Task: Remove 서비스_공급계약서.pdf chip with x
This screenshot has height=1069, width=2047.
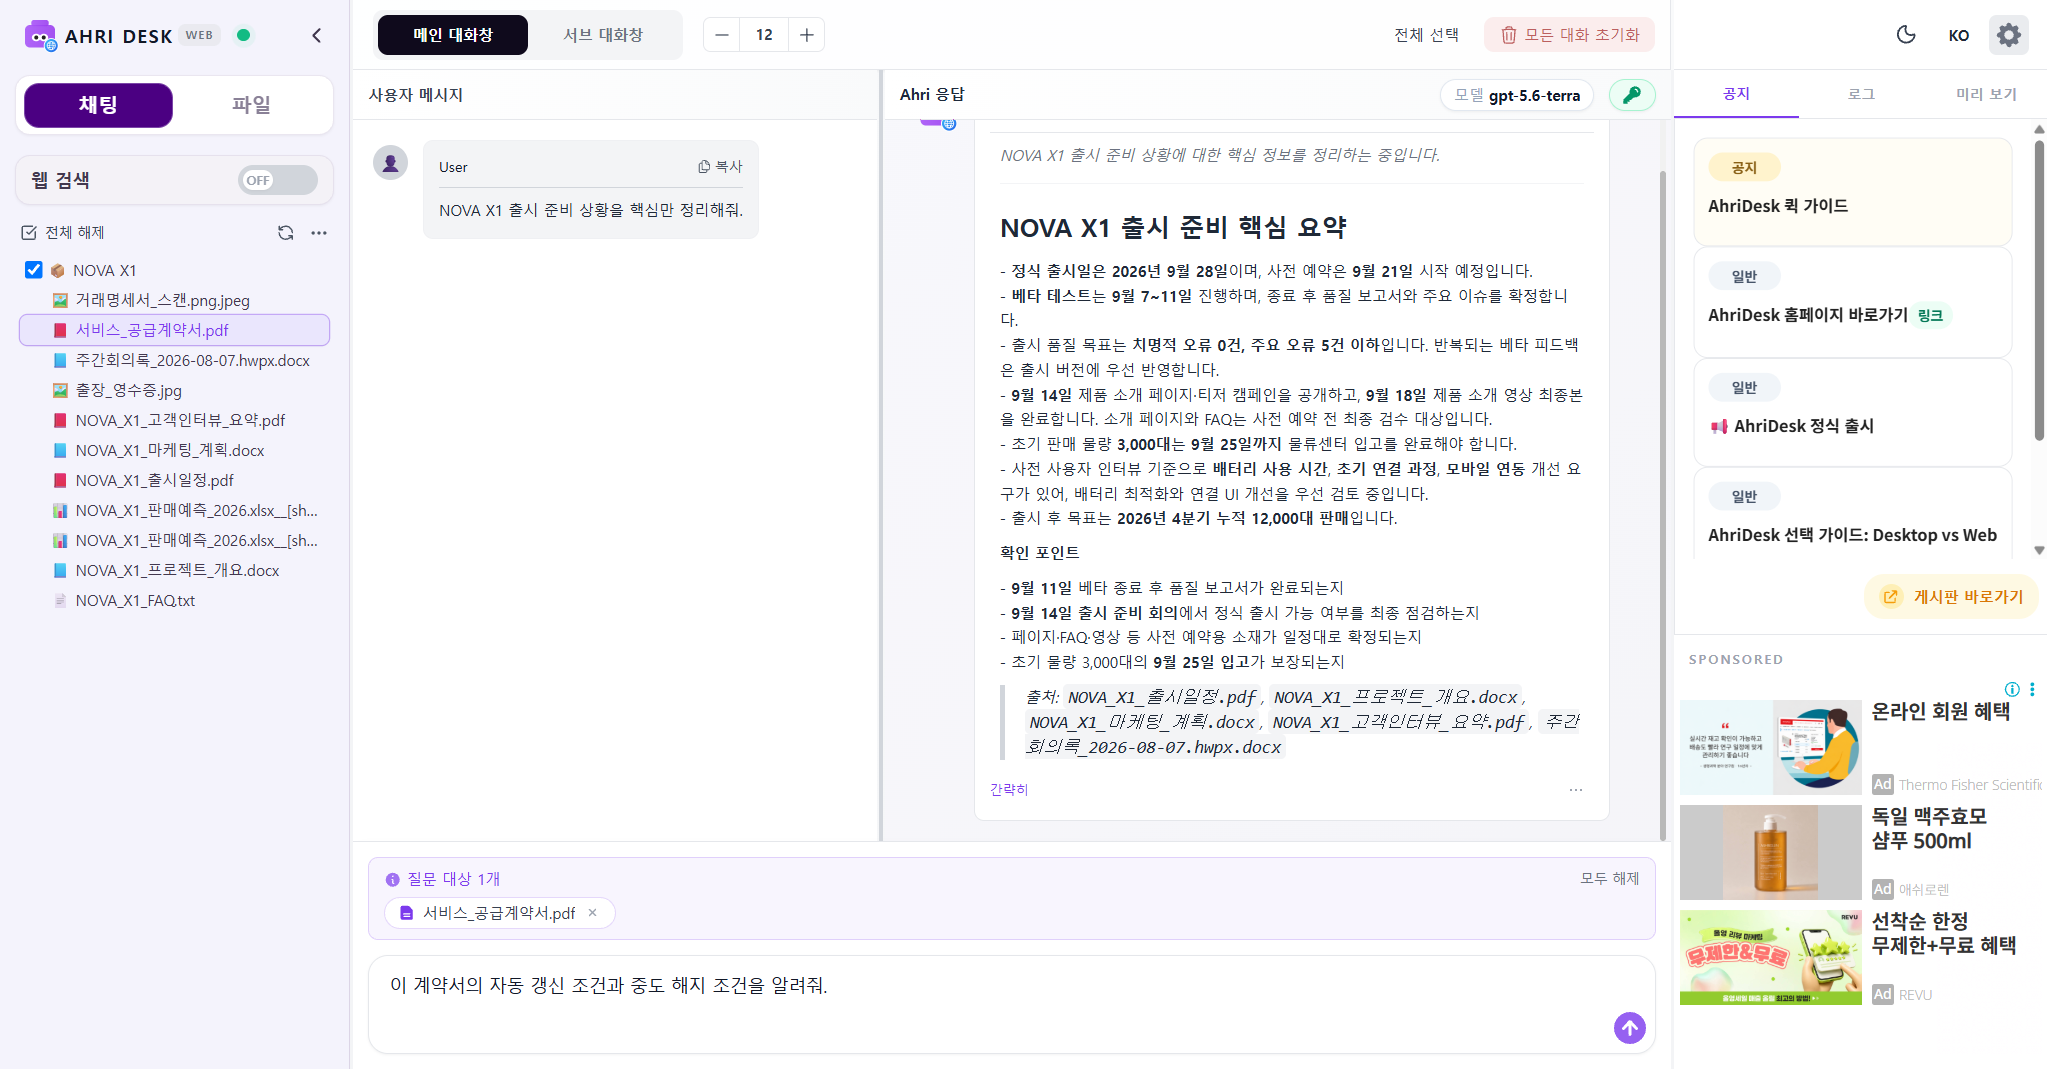Action: (593, 912)
